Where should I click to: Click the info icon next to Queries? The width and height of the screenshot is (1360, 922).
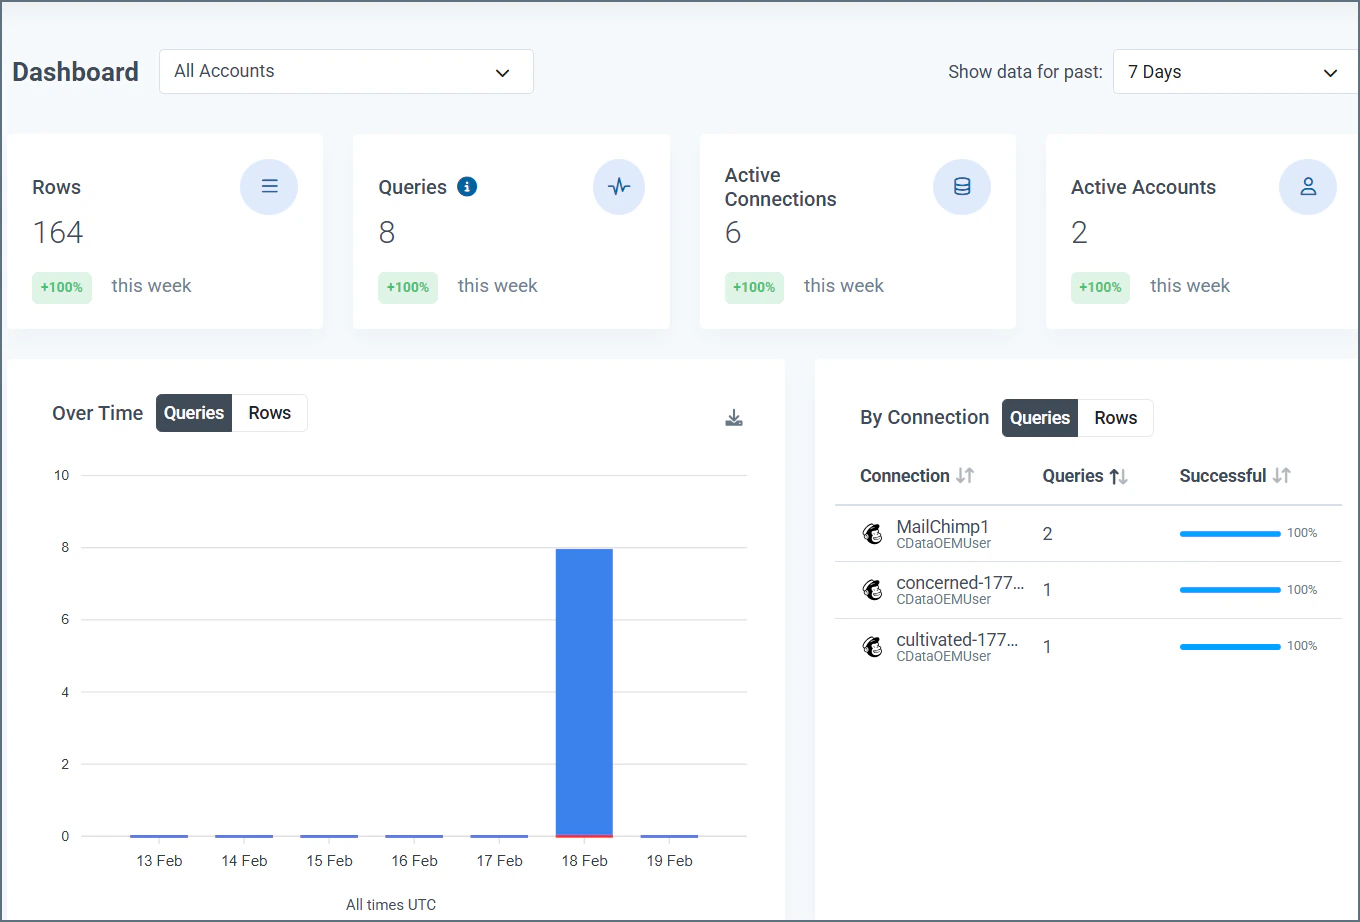pyautogui.click(x=469, y=187)
